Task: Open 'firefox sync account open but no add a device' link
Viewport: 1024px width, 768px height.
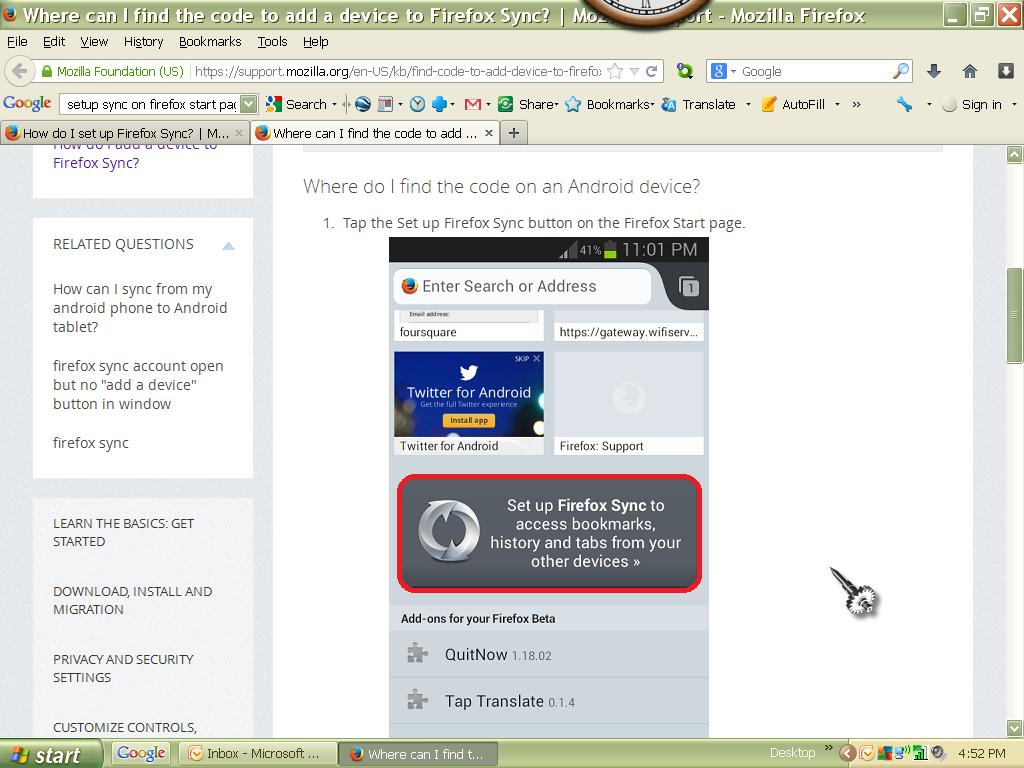Action: tap(138, 385)
